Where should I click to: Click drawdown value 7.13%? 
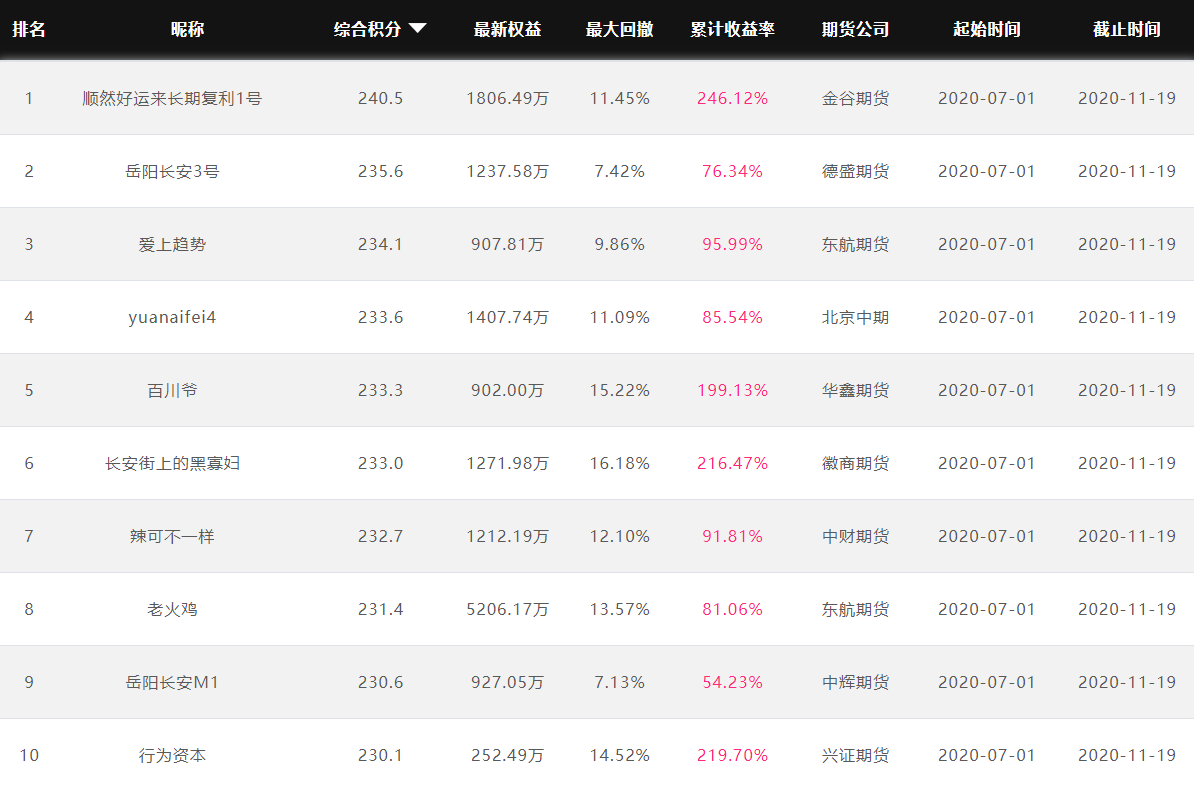pos(620,682)
